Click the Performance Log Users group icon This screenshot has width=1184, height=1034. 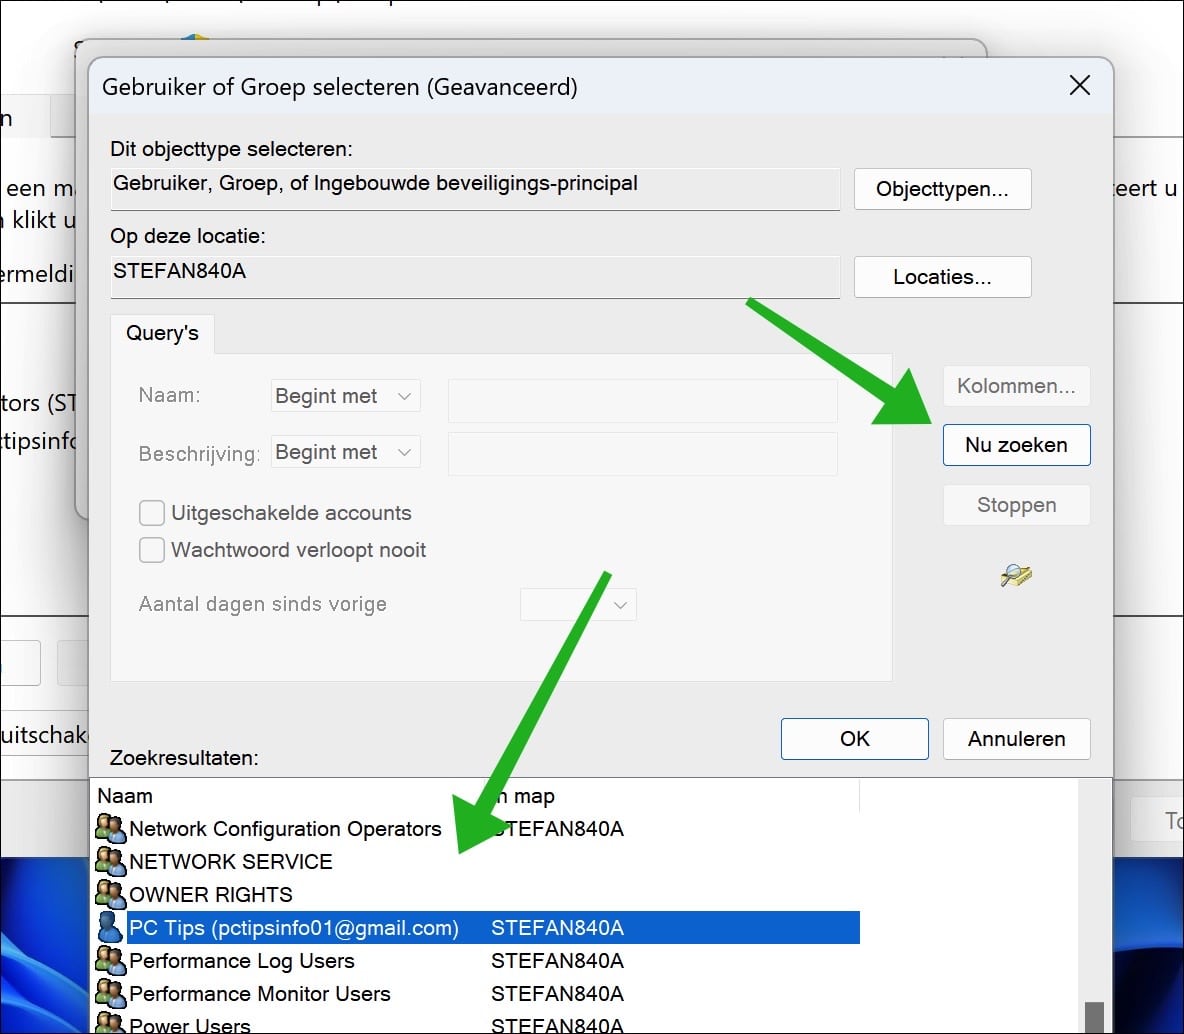[x=110, y=961]
